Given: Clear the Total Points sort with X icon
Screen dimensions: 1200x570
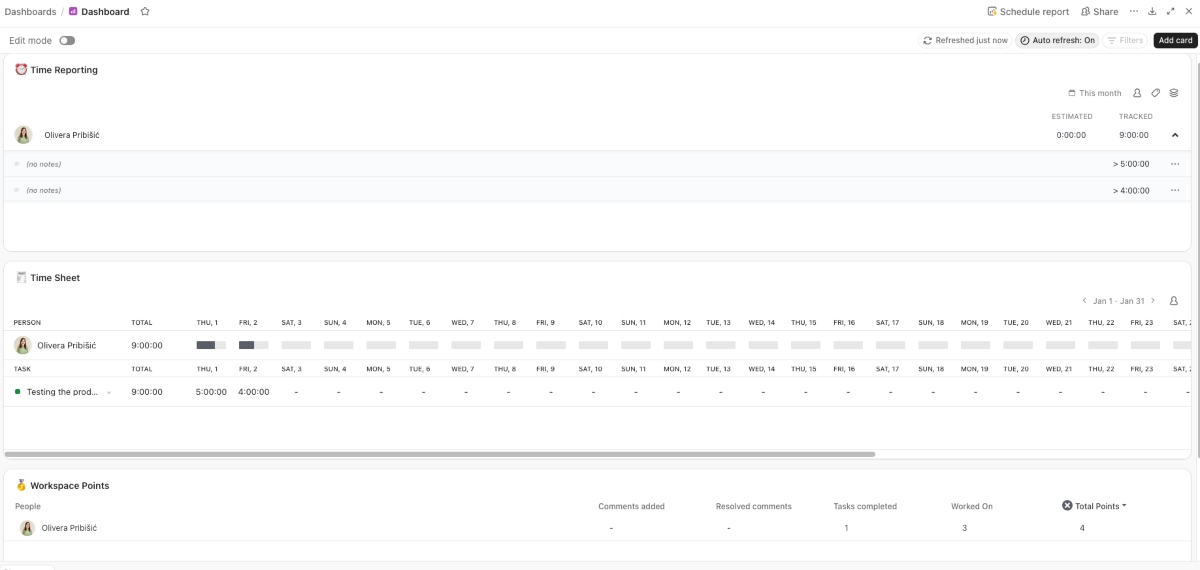Looking at the screenshot, I should [x=1067, y=506].
